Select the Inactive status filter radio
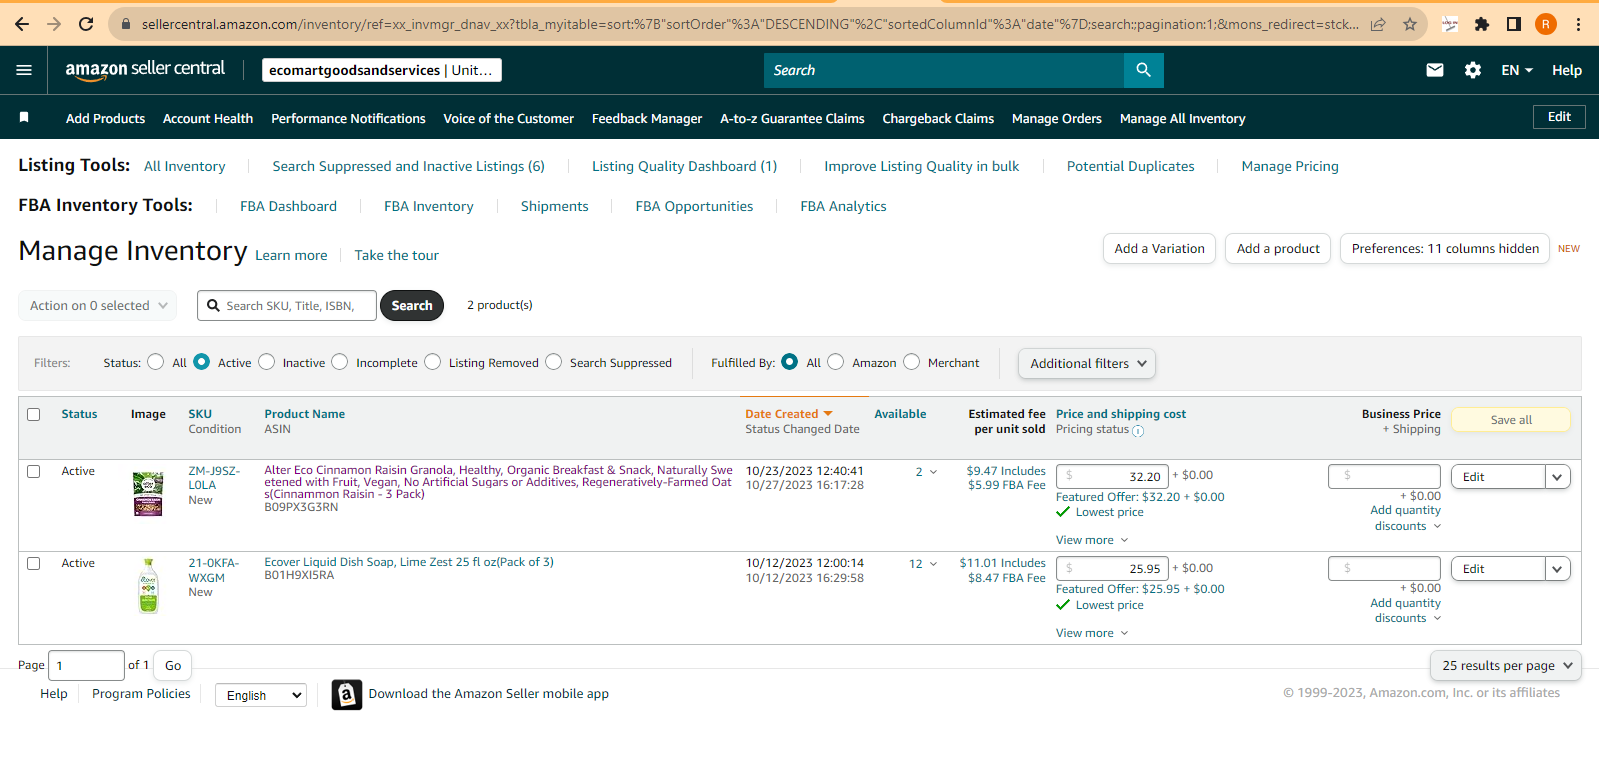Viewport: 1599px width, 773px height. pos(267,362)
